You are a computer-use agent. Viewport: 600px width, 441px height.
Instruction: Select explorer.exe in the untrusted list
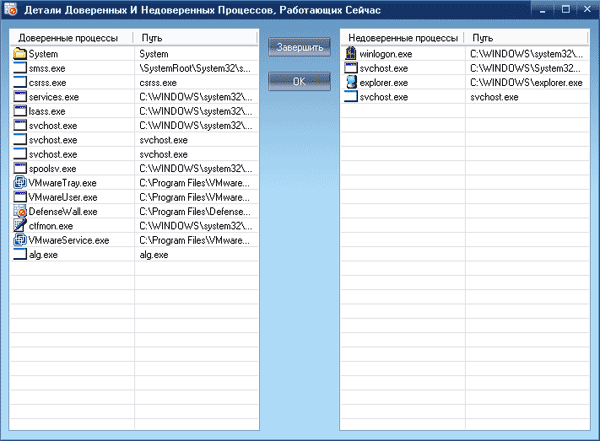coord(384,83)
